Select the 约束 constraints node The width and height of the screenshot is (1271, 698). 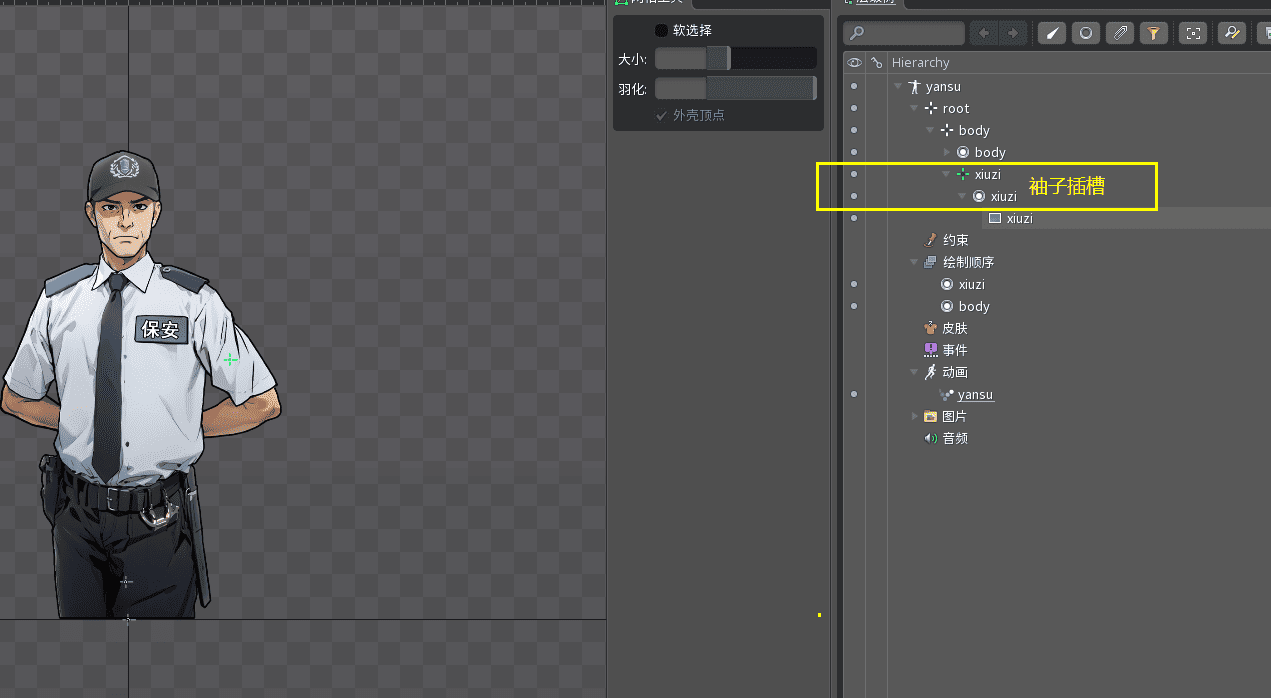pos(955,240)
